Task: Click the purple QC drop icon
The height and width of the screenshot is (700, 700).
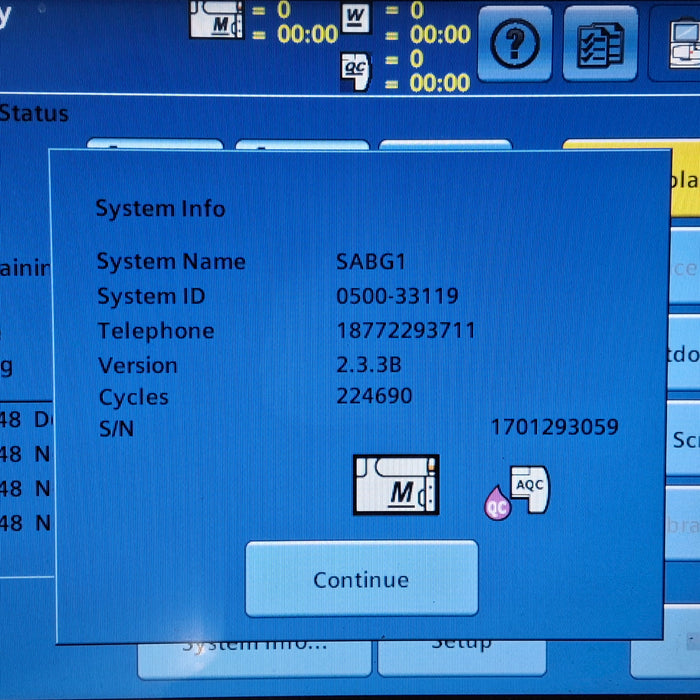Action: point(497,504)
